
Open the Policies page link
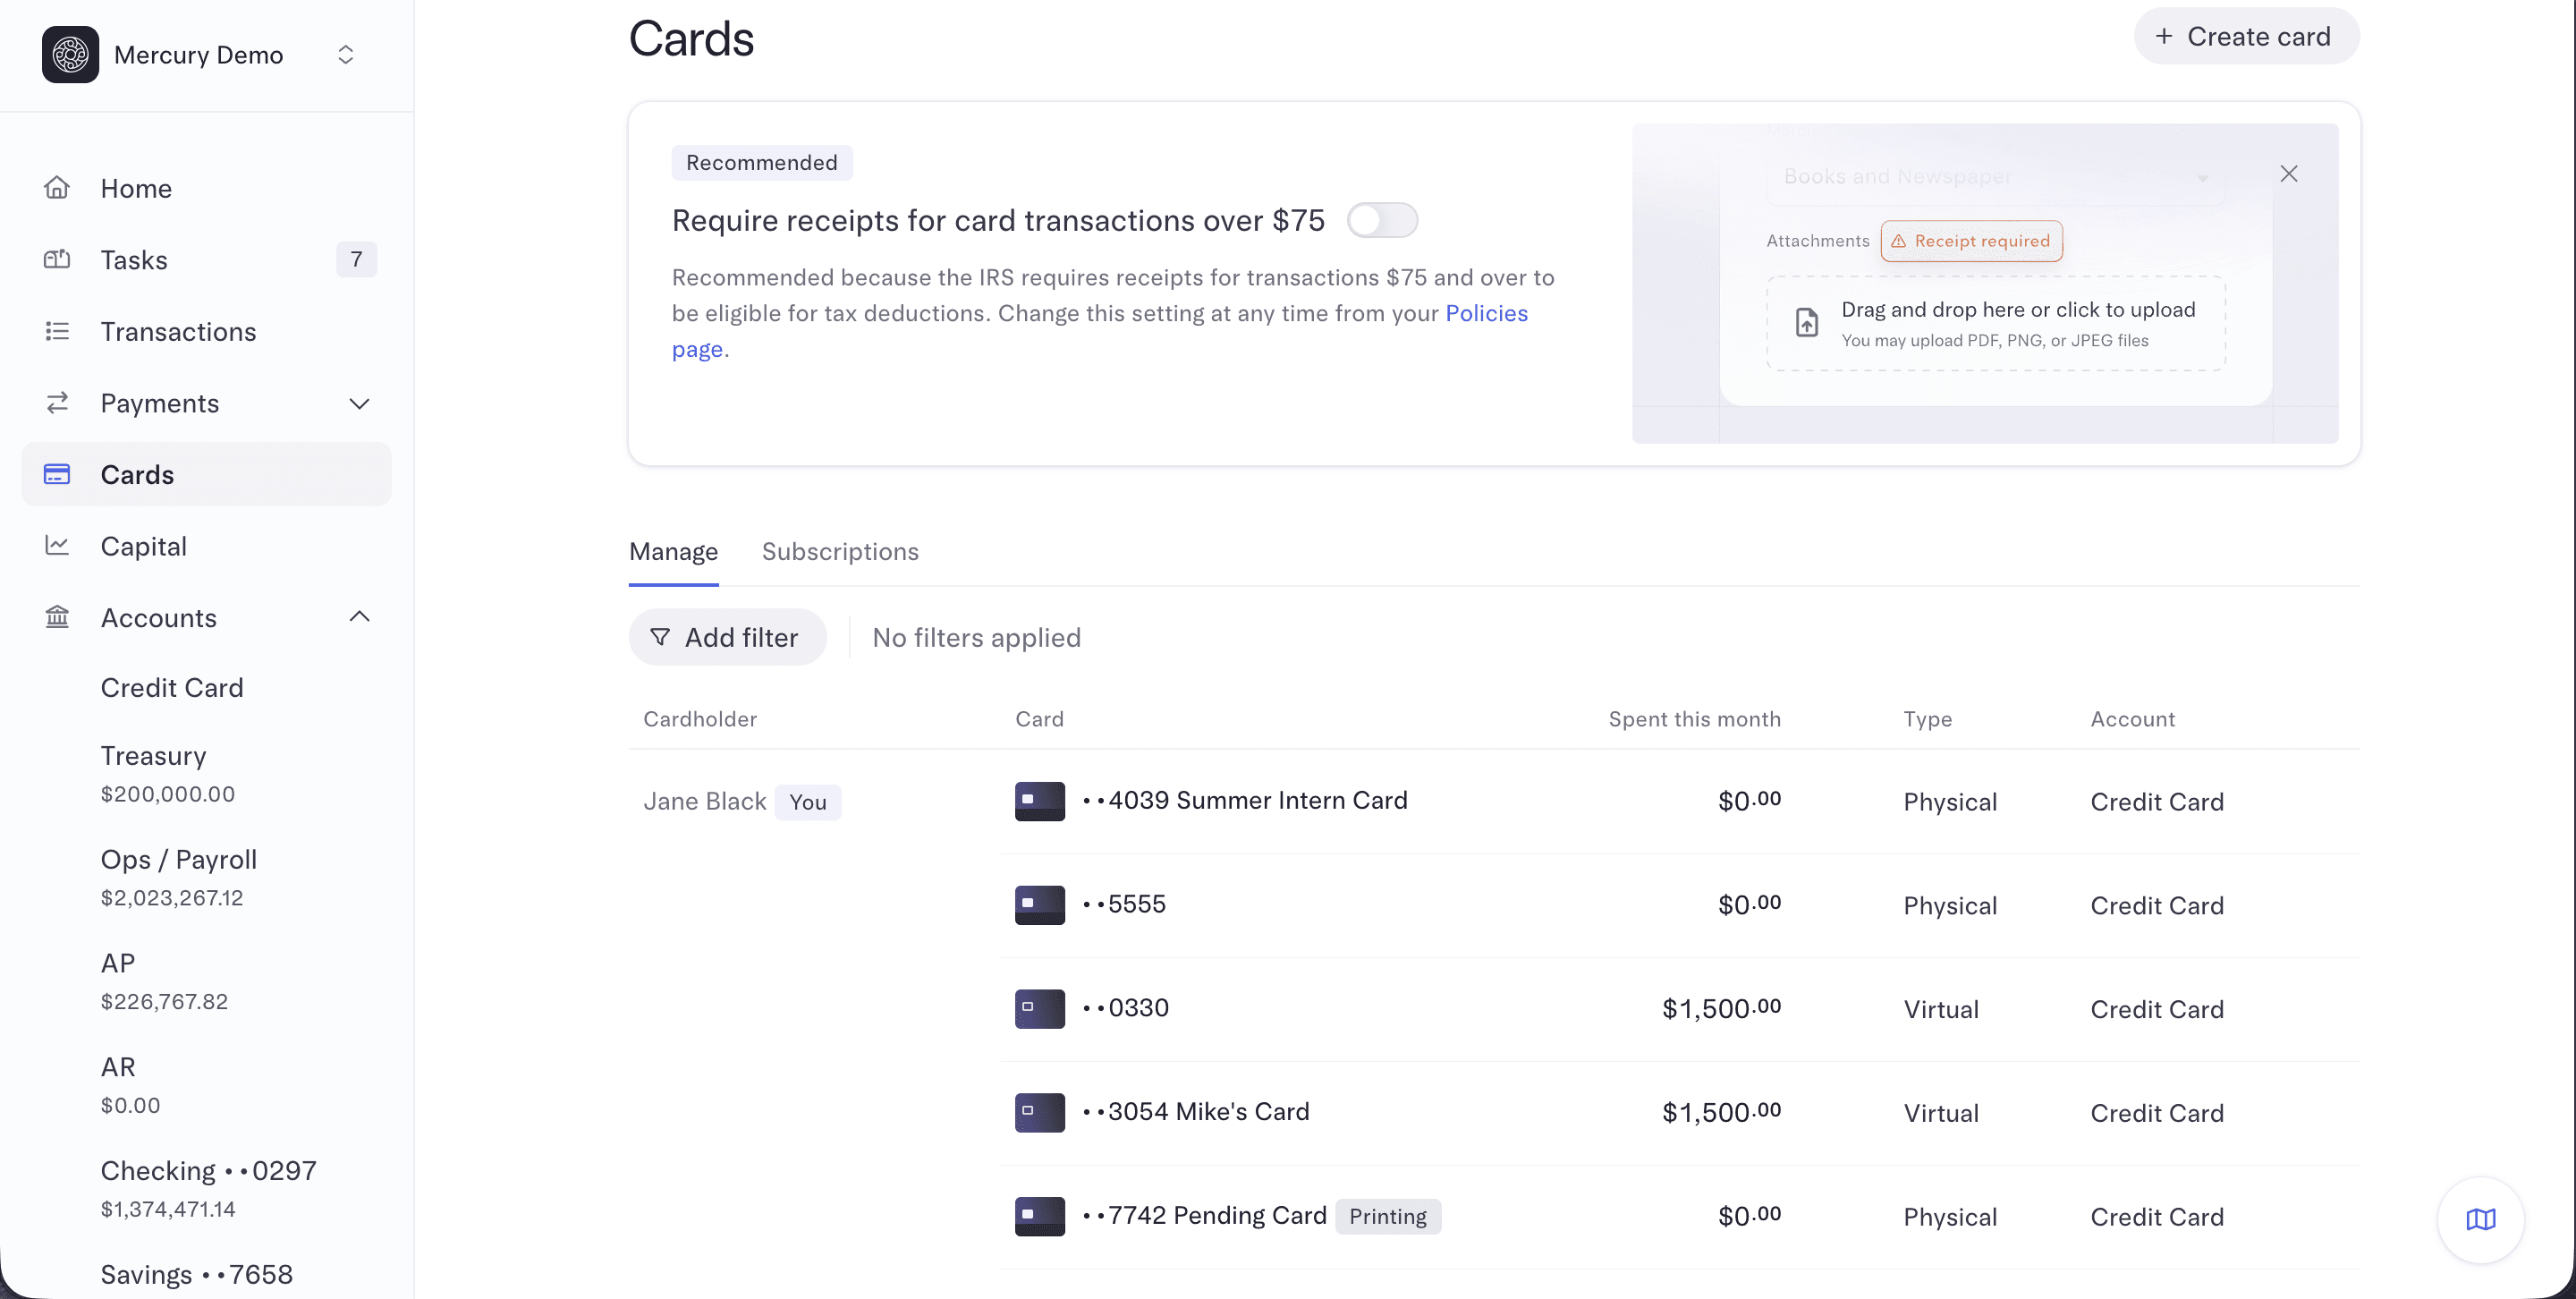point(1487,313)
